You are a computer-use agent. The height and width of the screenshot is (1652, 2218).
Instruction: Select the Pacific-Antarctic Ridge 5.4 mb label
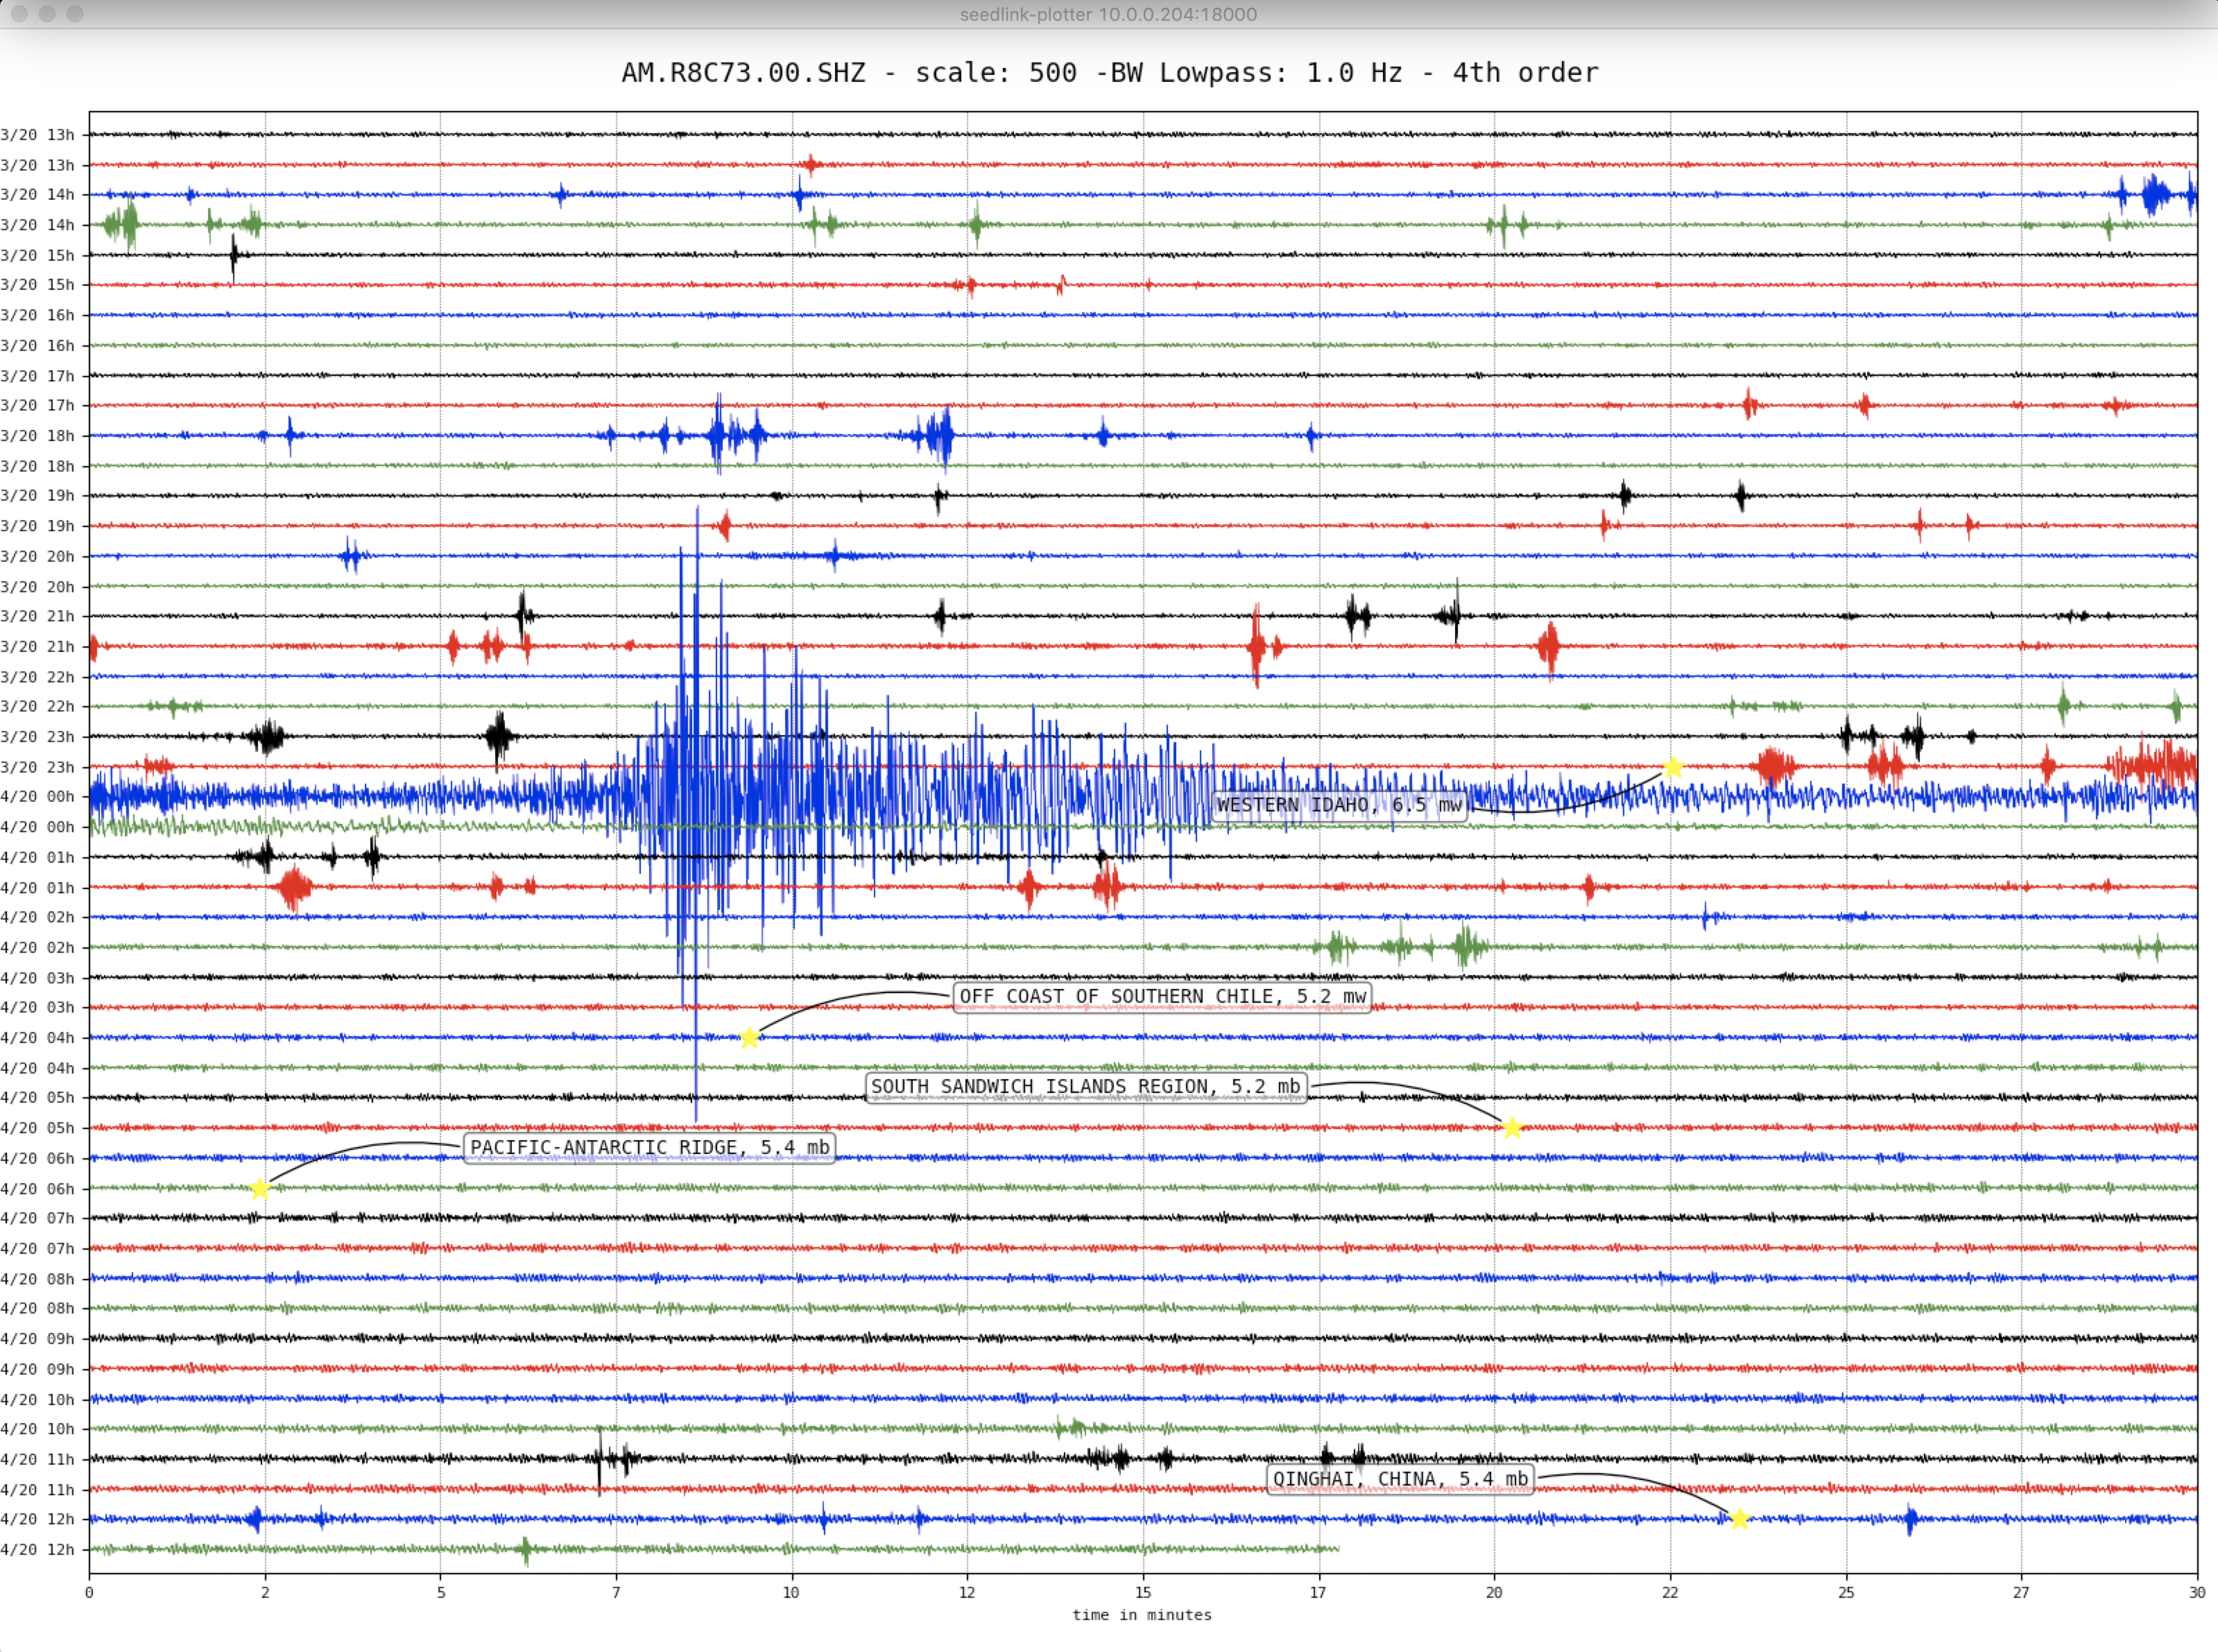[x=650, y=1148]
